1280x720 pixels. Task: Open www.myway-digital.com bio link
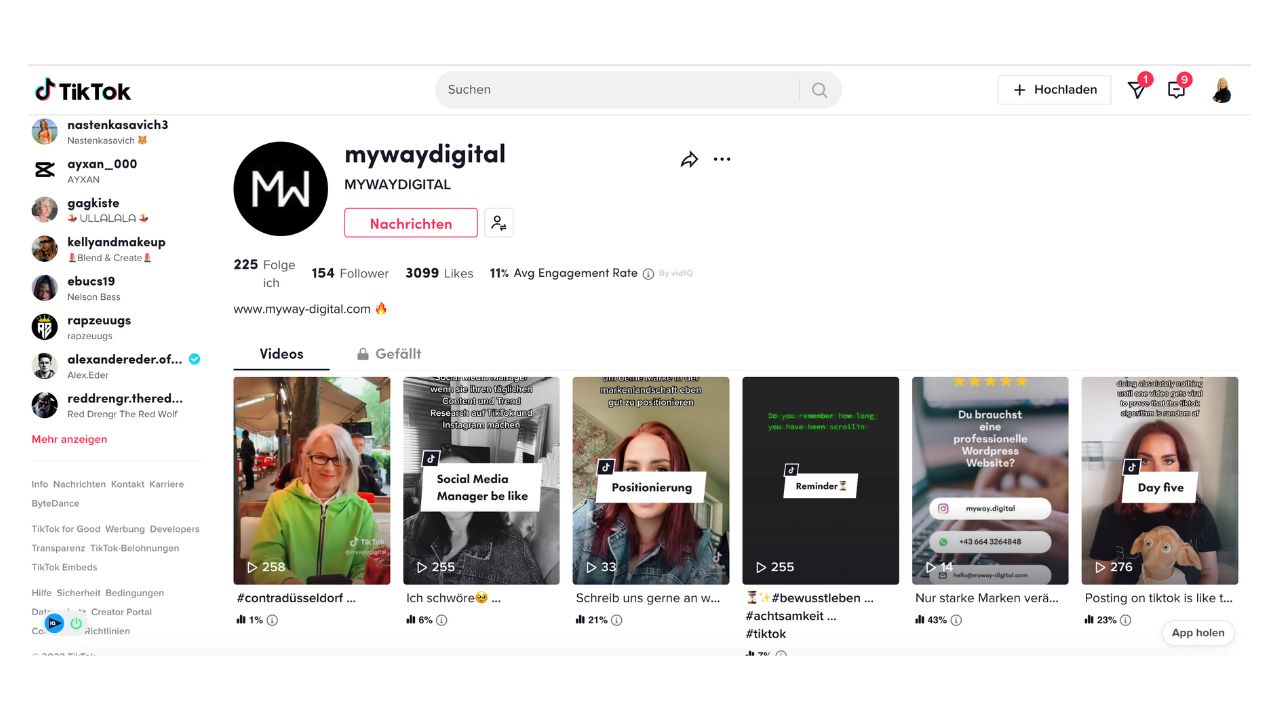[302, 309]
